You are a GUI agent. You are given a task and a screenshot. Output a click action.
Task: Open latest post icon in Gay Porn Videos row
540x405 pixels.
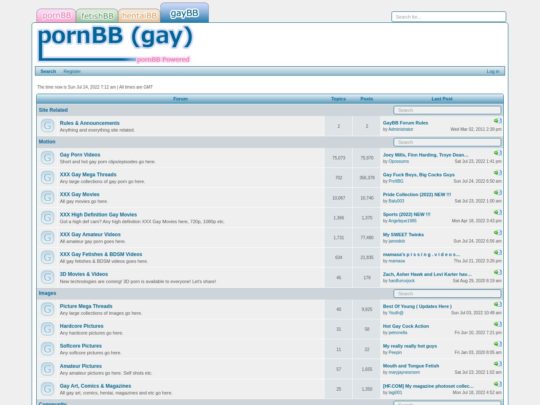pos(498,153)
